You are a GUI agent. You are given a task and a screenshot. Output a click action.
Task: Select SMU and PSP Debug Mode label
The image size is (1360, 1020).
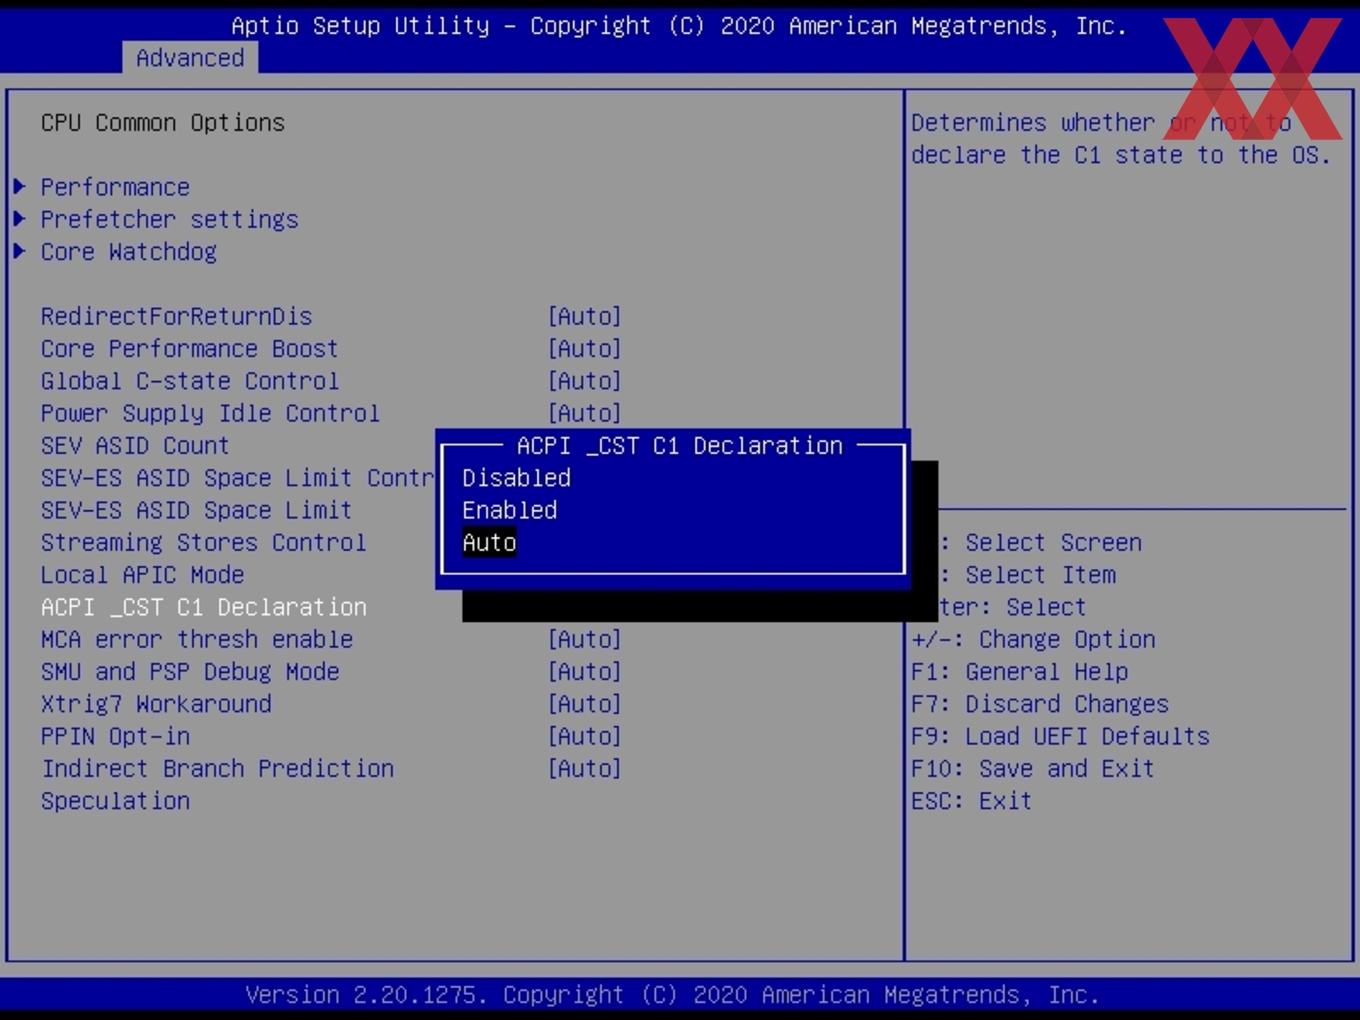[189, 671]
